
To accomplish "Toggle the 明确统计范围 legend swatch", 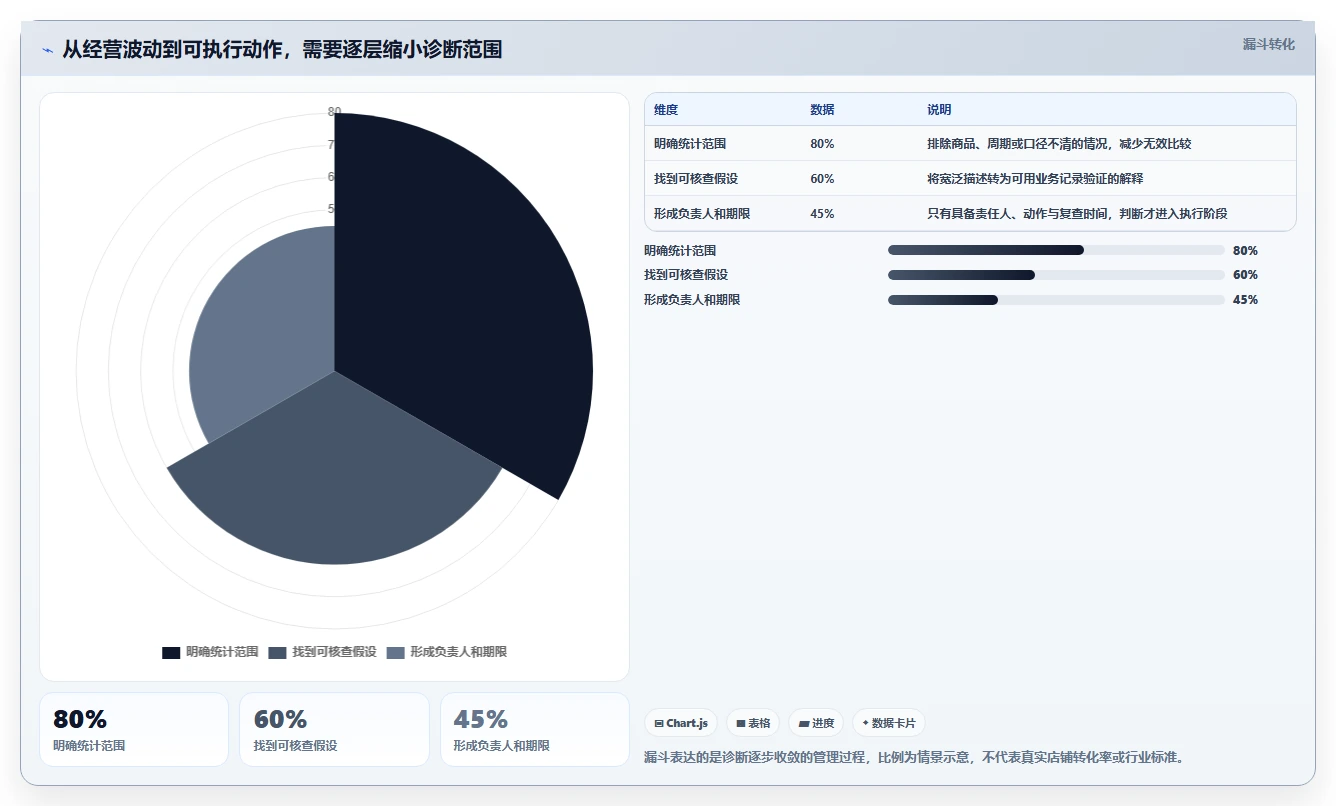I will coord(171,652).
